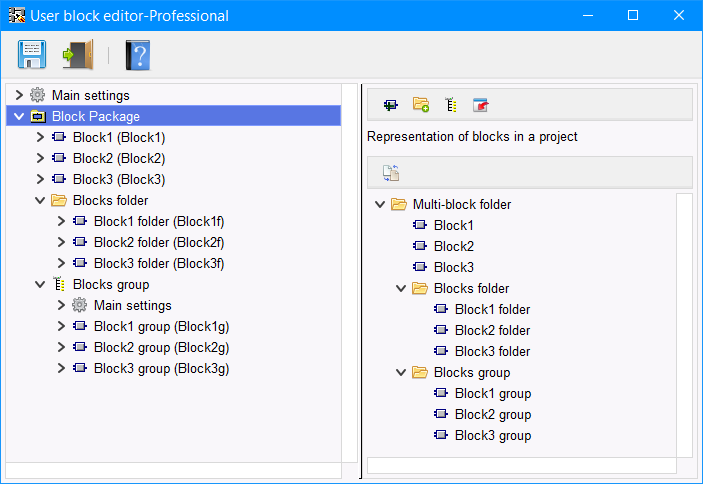Viewport: 703px width, 484px height.
Task: Click the add blocks group icon
Action: tap(450, 104)
